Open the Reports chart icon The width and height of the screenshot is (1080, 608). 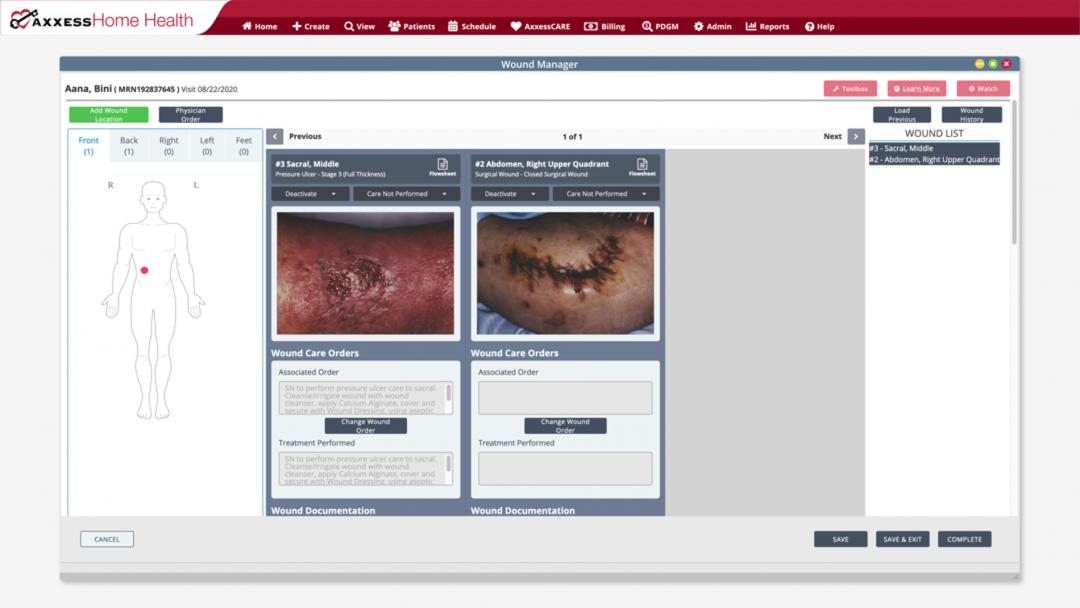click(x=750, y=26)
